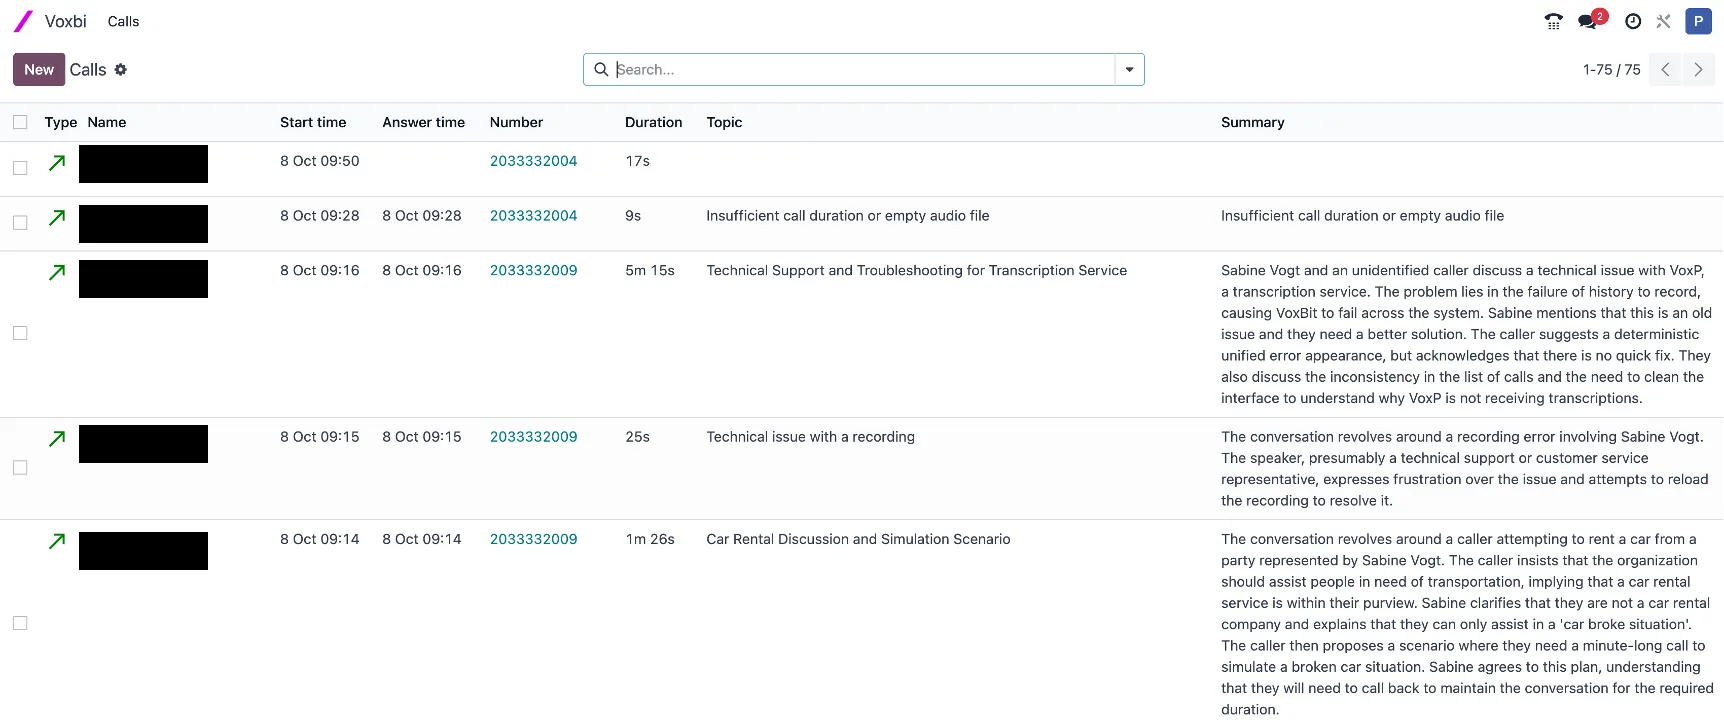This screenshot has width=1724, height=720.
Task: Sort by Type column header
Action: point(60,122)
